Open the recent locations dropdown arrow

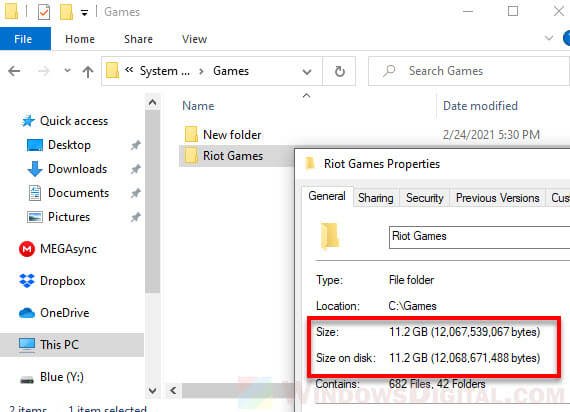67,70
